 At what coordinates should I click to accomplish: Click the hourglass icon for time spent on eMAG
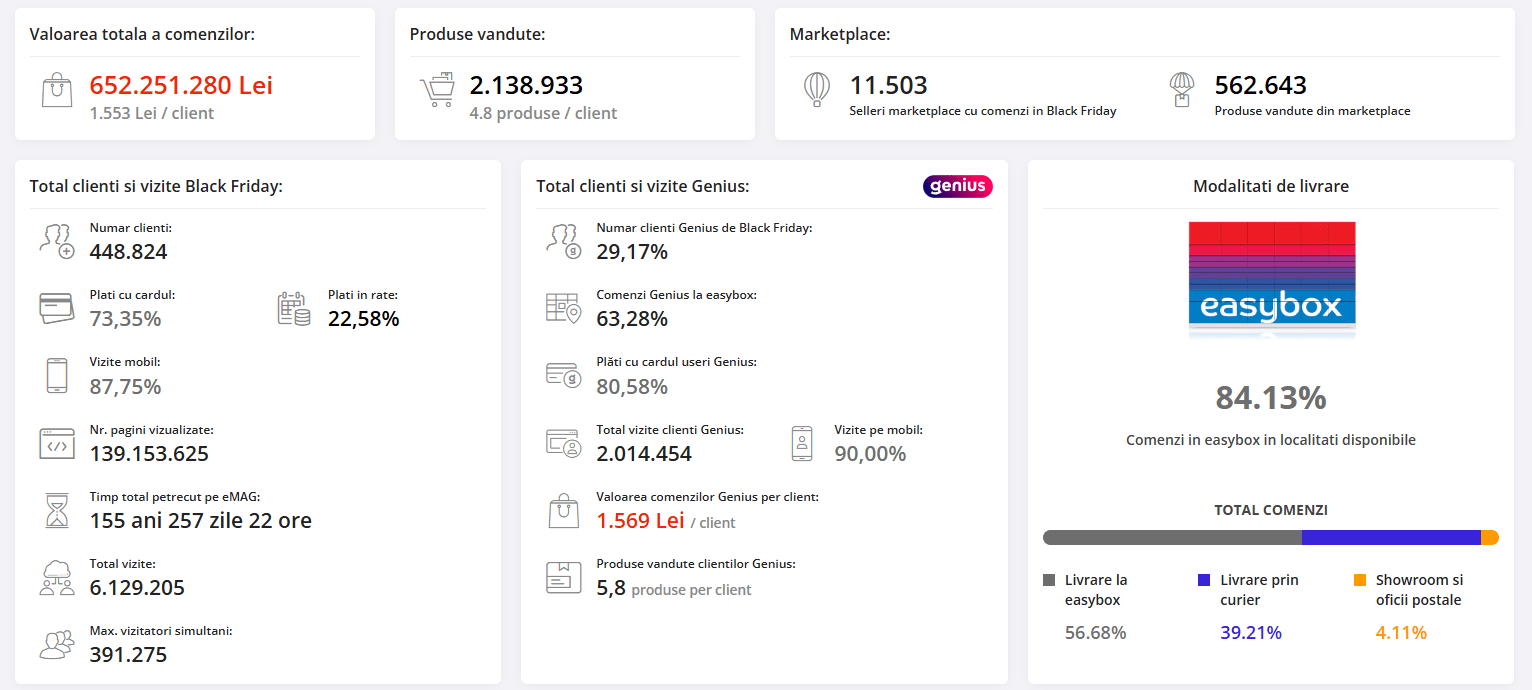(58, 510)
